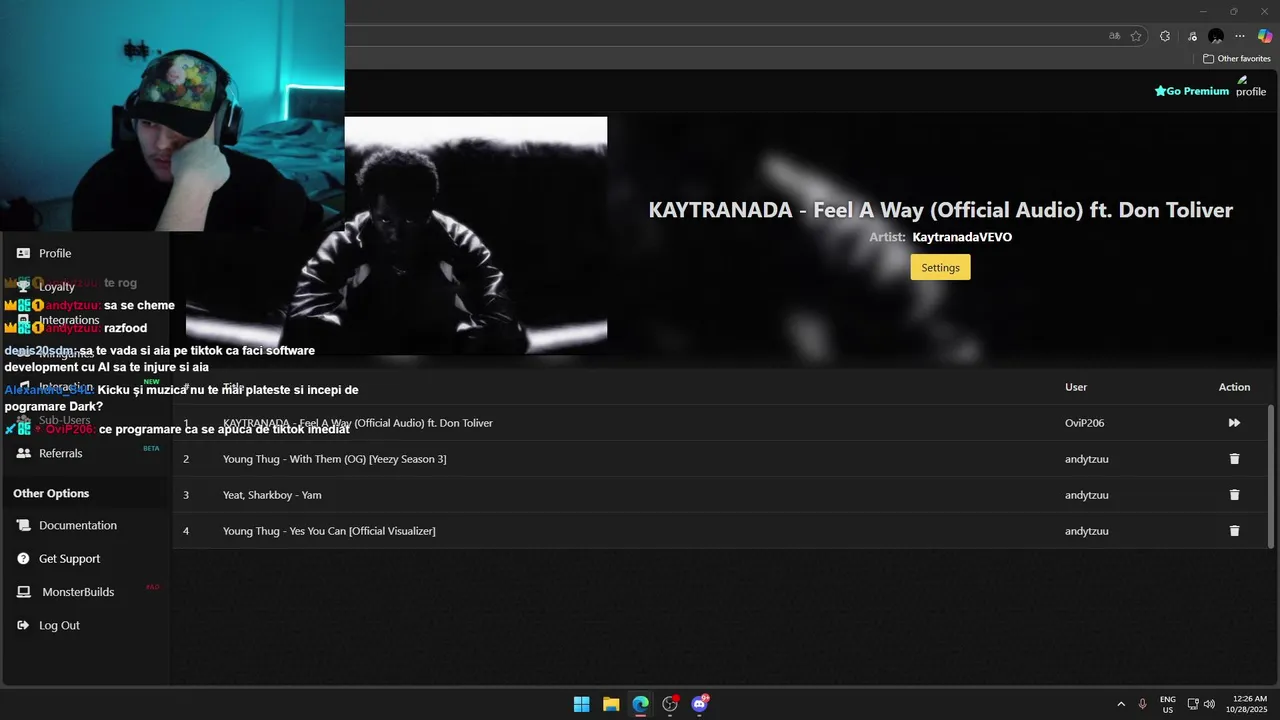
Task: Click the Log Out arrow icon
Action: (x=24, y=625)
